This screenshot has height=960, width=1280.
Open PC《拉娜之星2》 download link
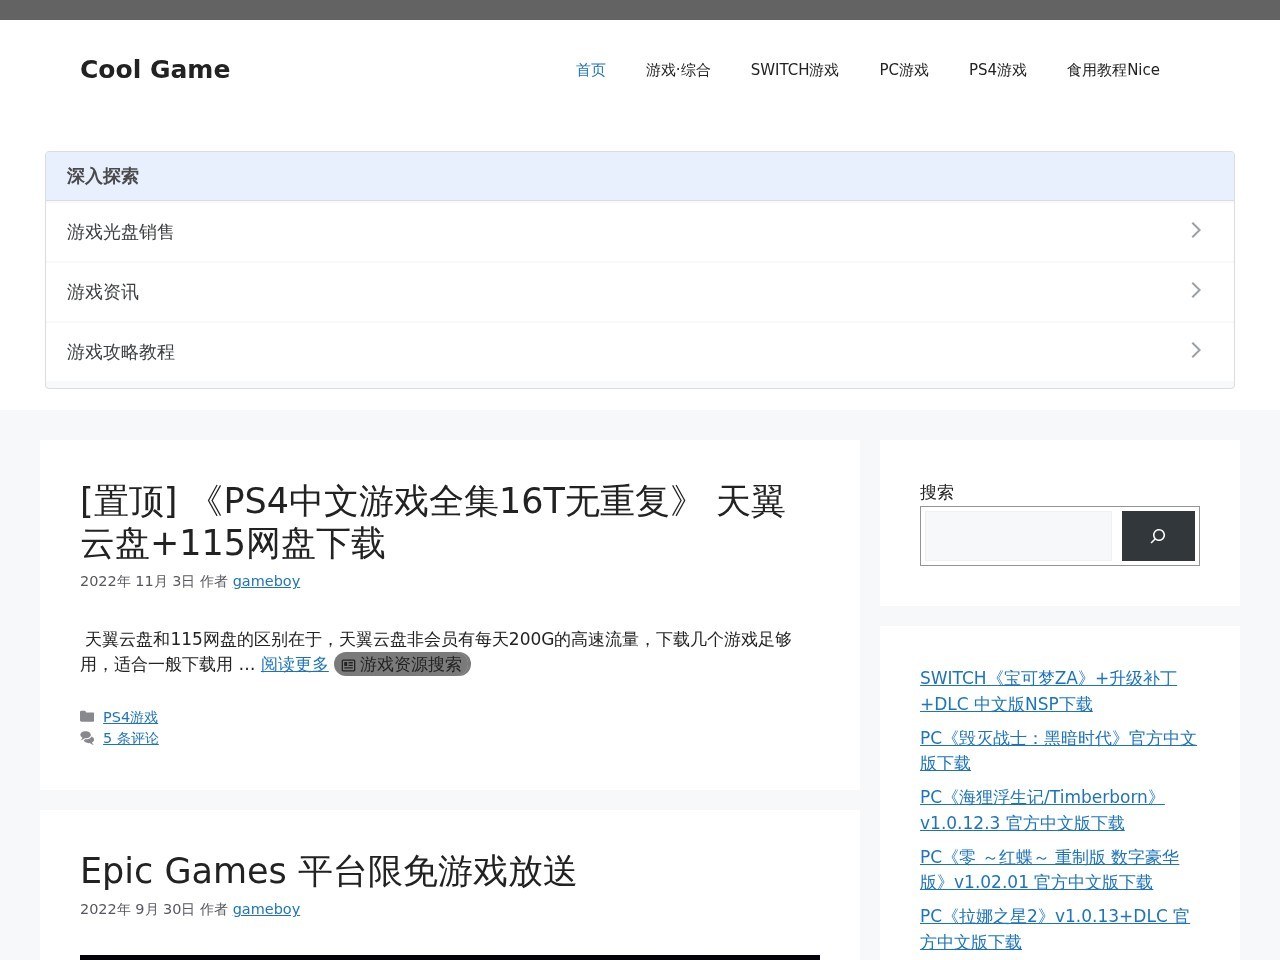(x=1054, y=929)
